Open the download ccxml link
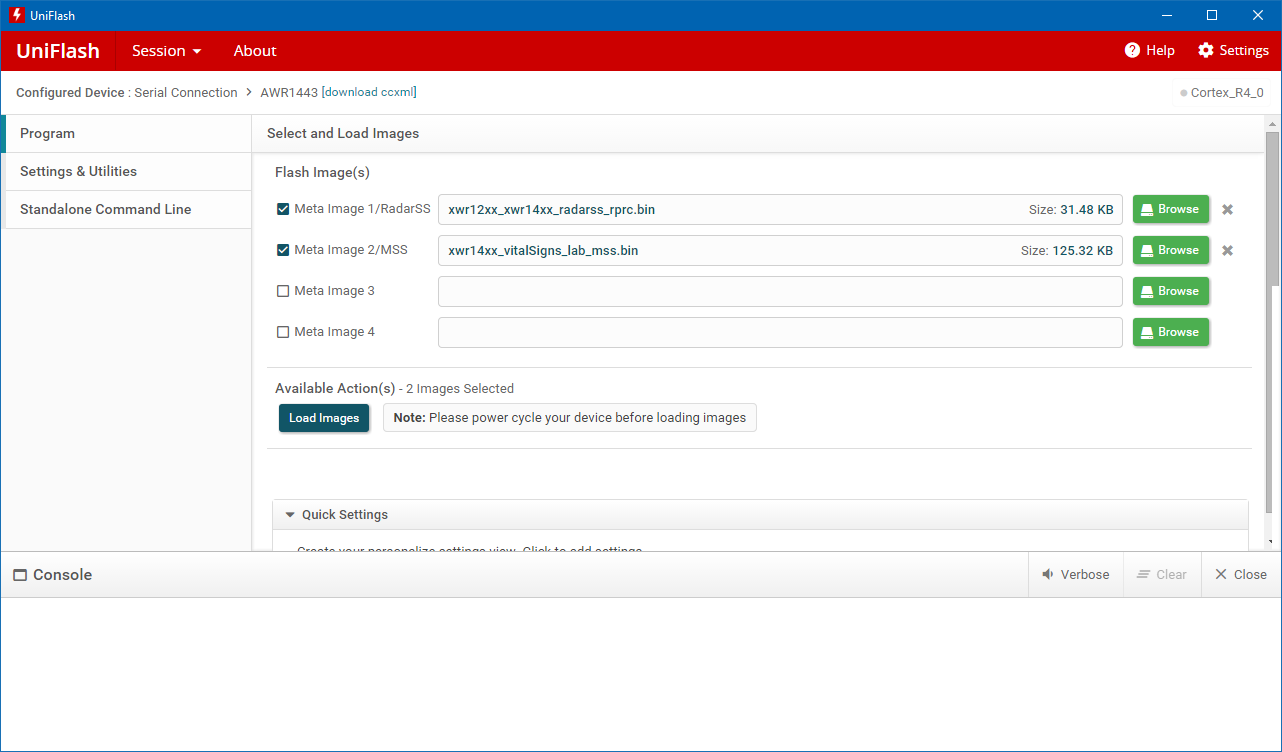 pyautogui.click(x=369, y=92)
